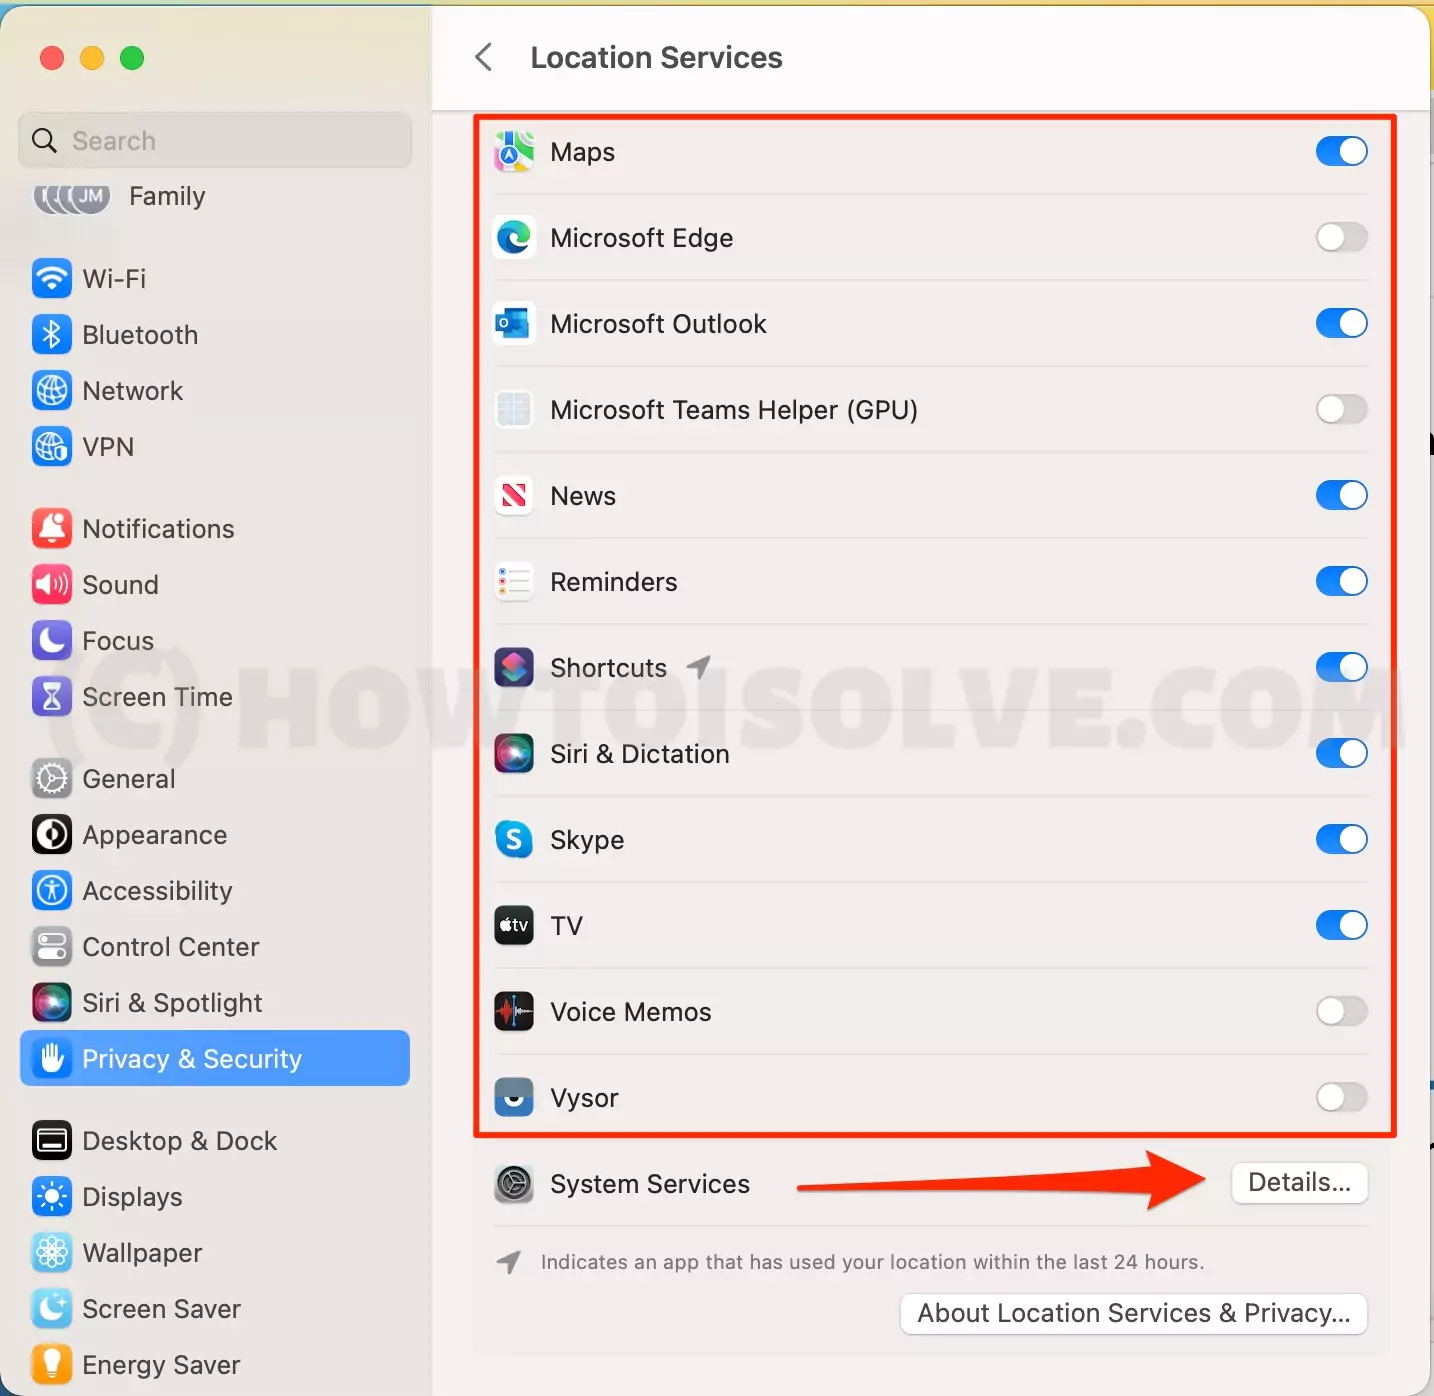Enable location for Microsoft Edge

pyautogui.click(x=1341, y=237)
